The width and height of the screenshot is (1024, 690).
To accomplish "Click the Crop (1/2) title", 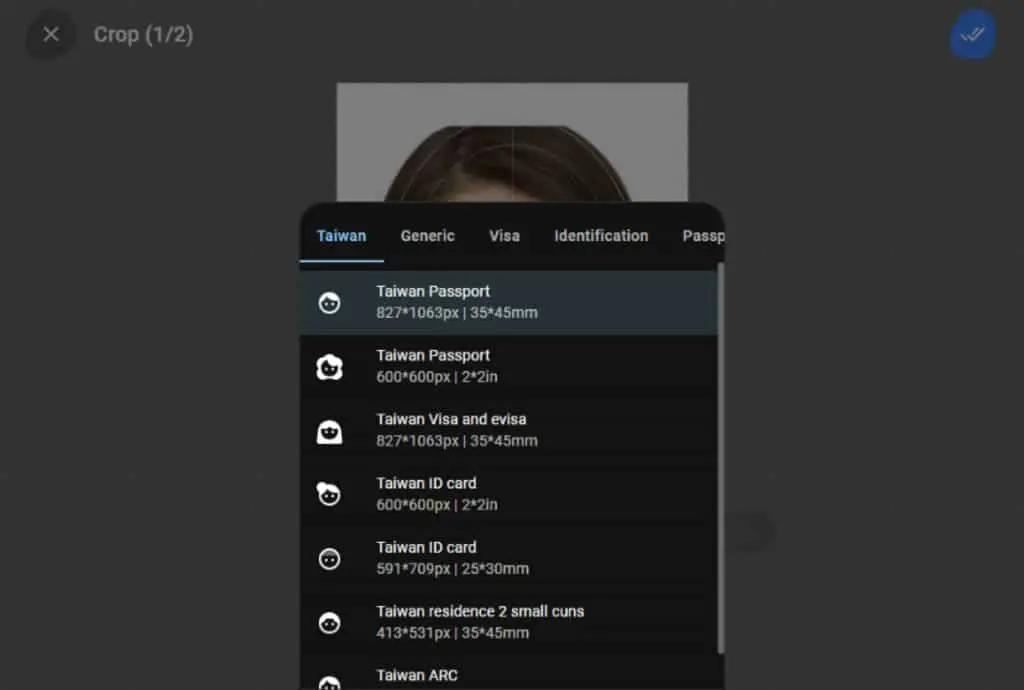I will click(x=143, y=35).
